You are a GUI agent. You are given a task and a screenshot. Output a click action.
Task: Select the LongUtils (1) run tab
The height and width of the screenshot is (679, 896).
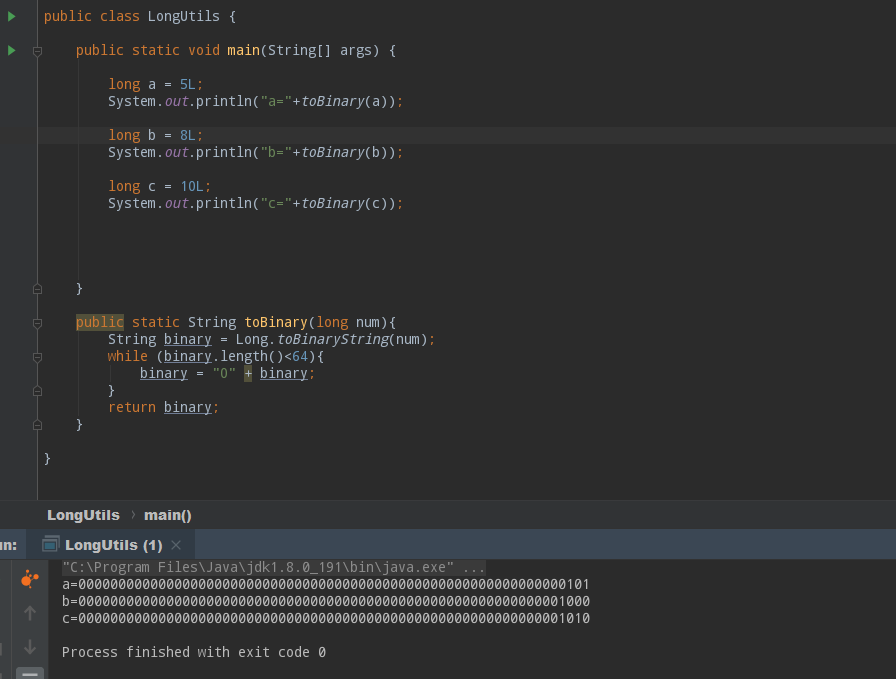(113, 545)
